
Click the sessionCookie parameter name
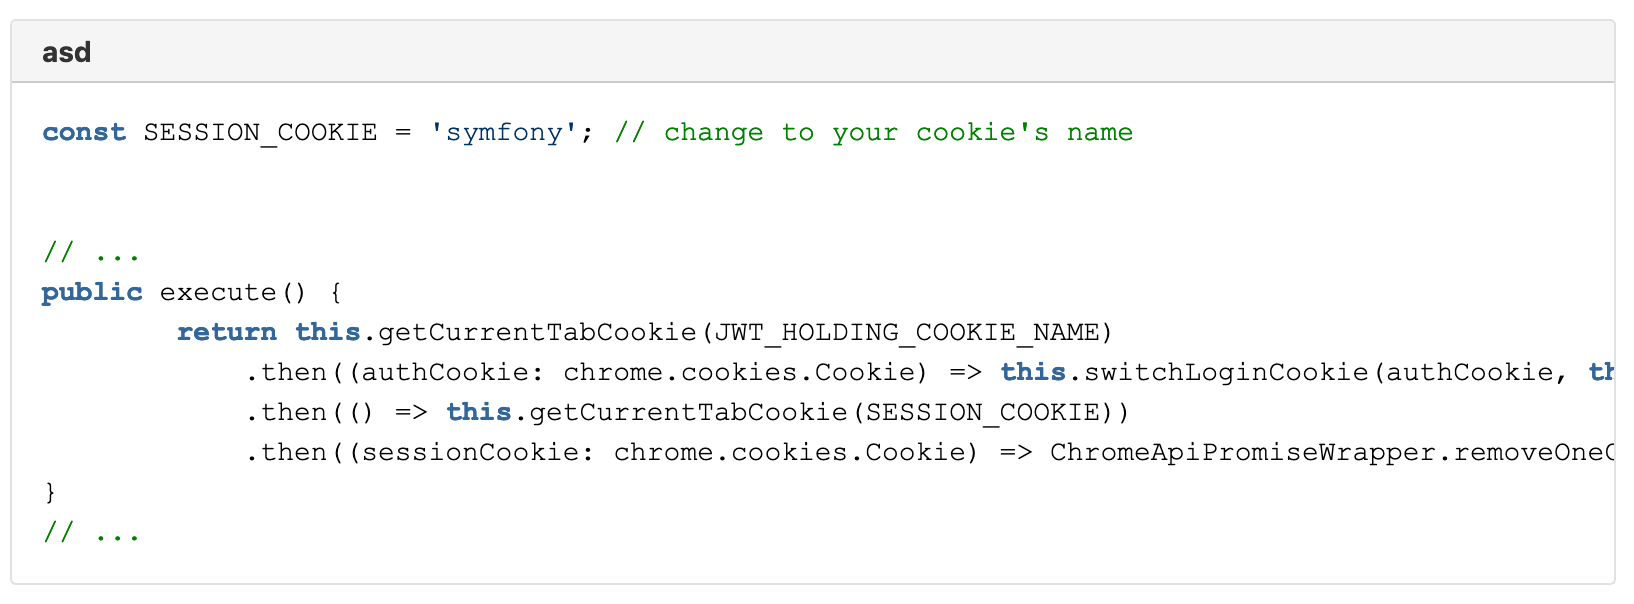coord(470,452)
